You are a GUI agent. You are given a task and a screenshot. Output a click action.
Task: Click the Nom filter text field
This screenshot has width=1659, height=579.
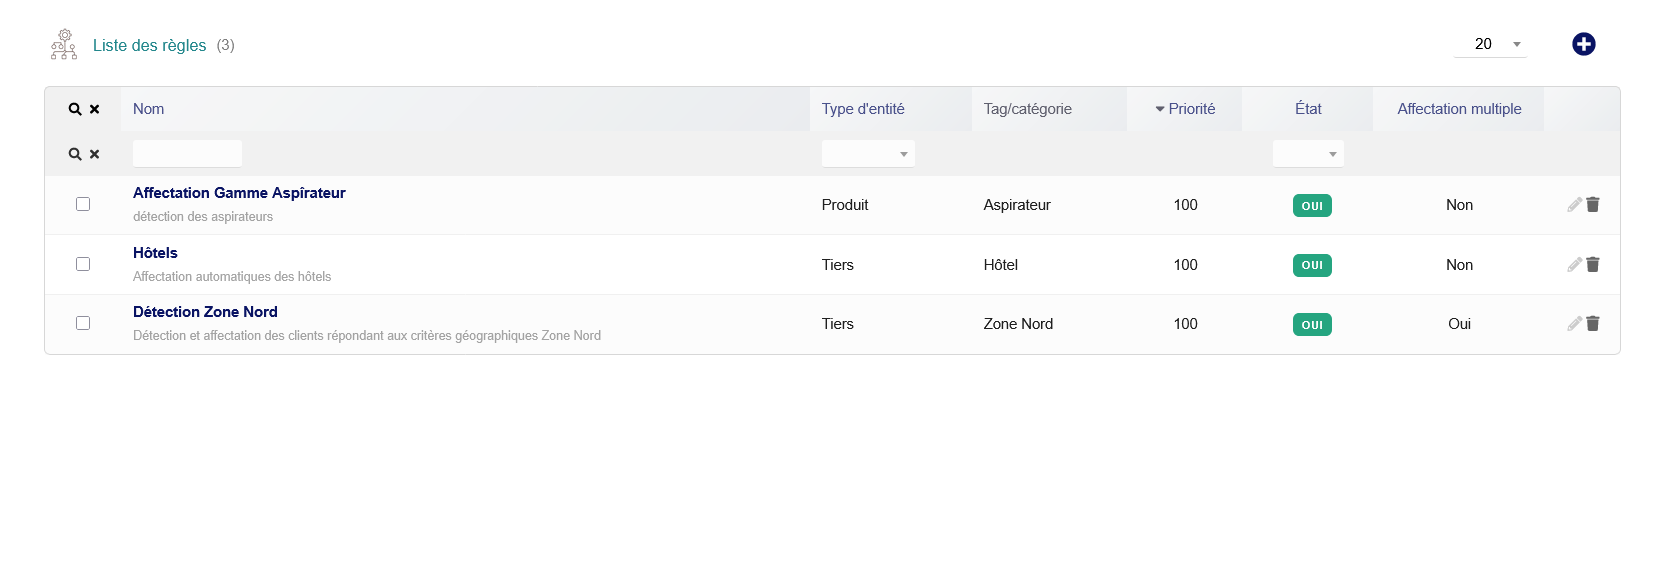[x=187, y=154]
